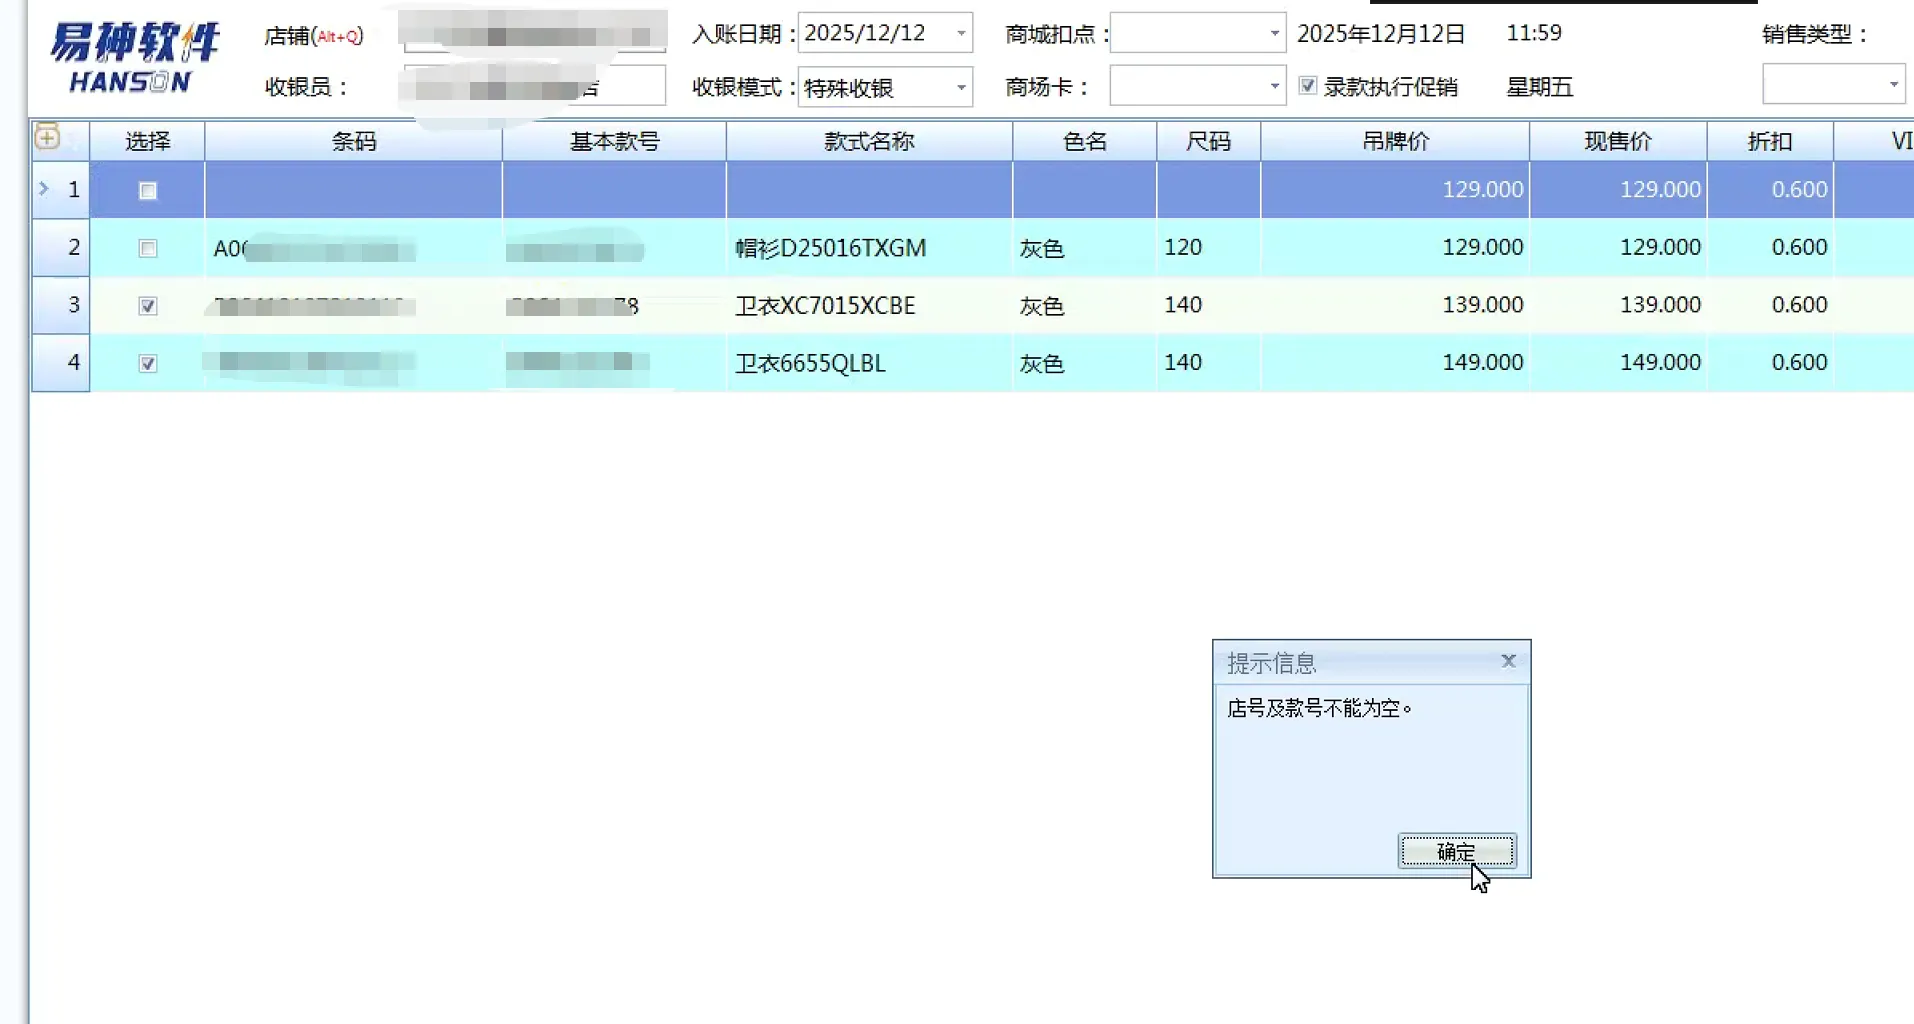The height and width of the screenshot is (1024, 1914).
Task: Click the 易神软件 HANSON logo
Action: pos(134,58)
